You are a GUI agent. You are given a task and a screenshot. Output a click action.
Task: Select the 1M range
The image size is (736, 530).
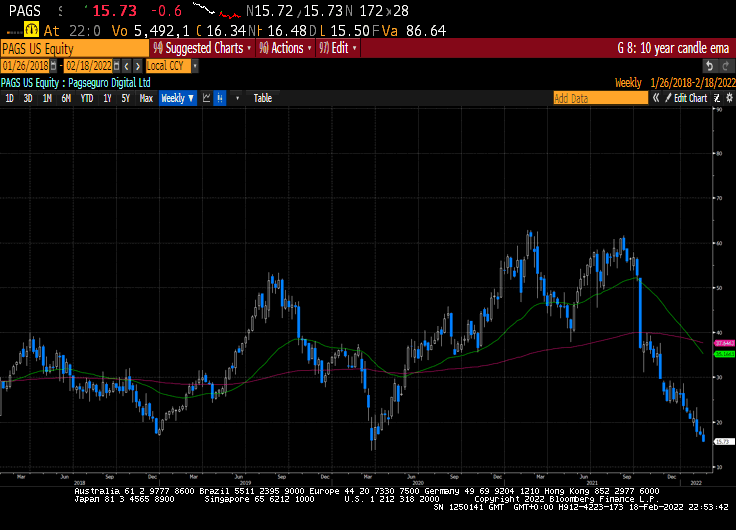47,98
